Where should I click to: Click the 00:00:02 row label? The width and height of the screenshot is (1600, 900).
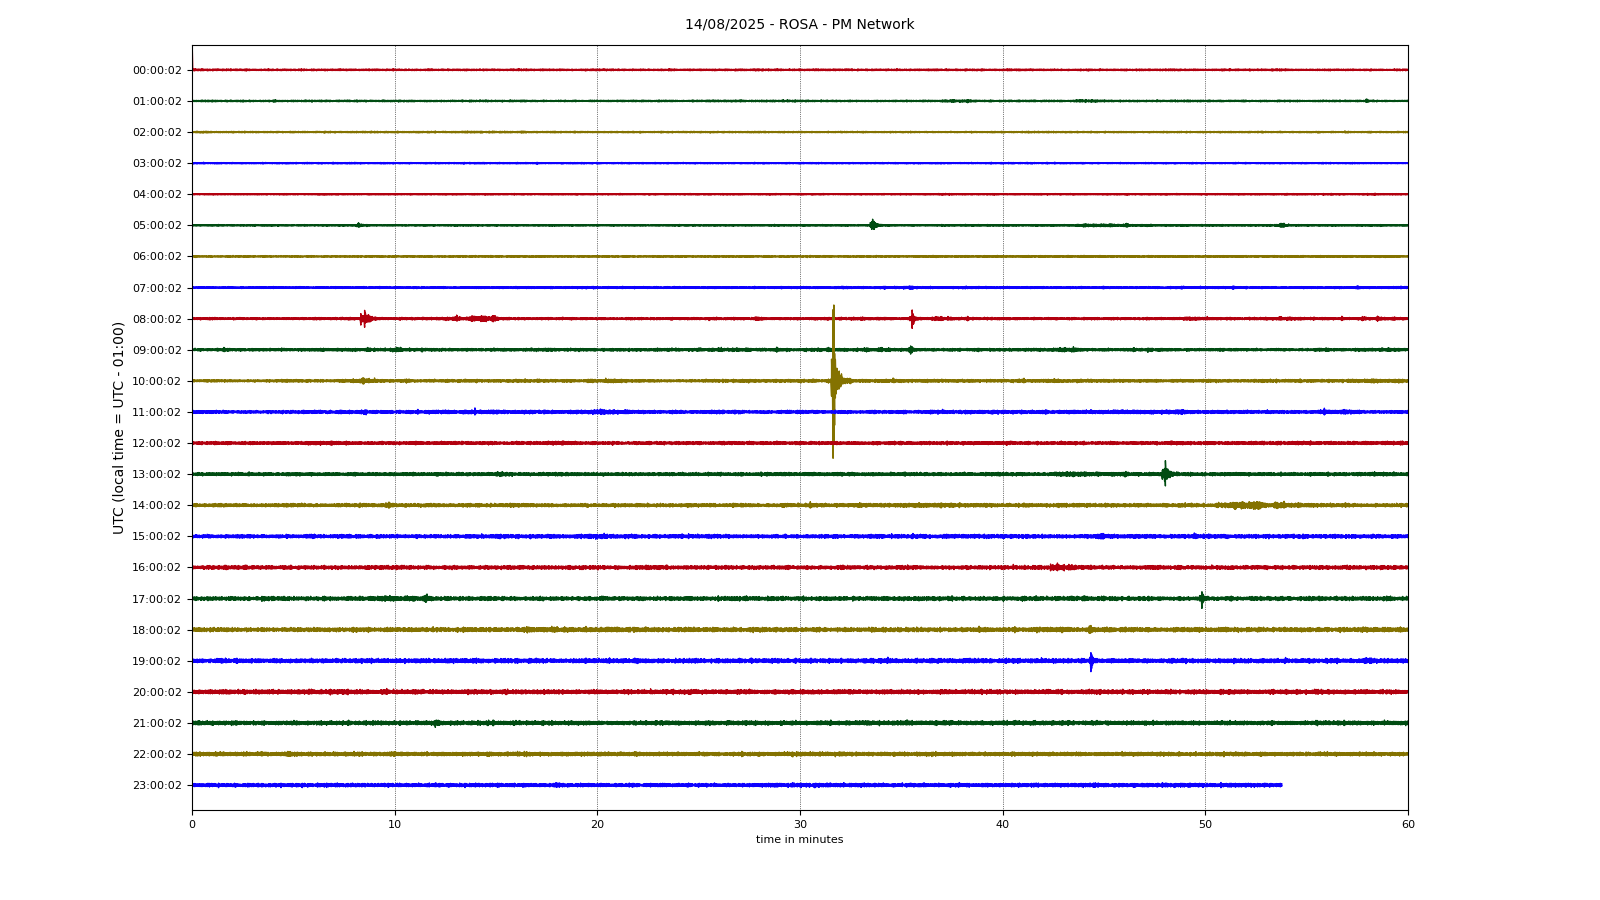coord(157,70)
